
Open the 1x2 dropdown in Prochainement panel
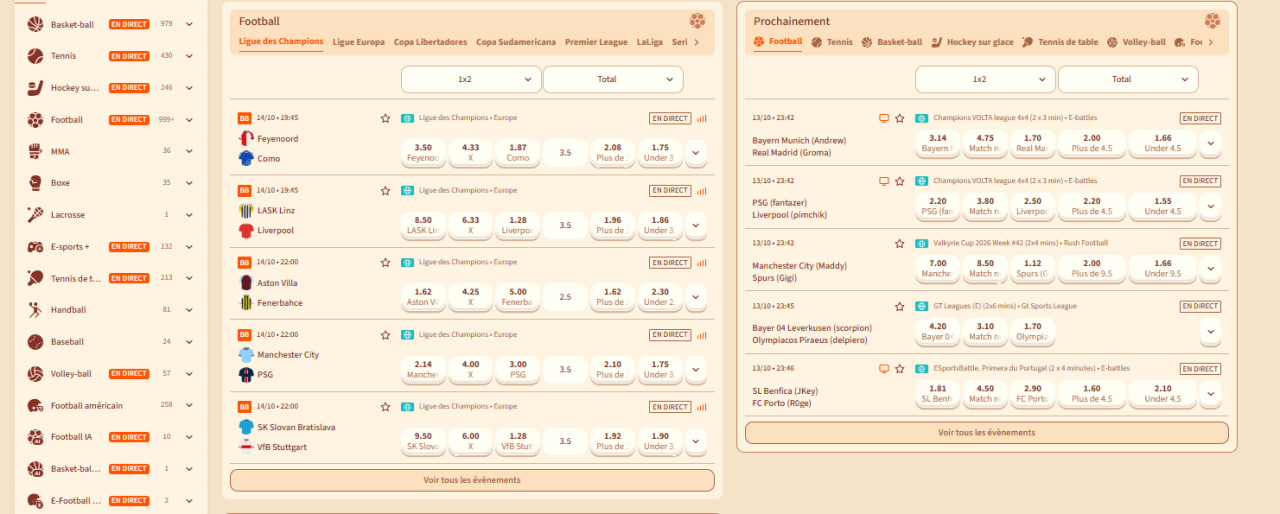point(985,79)
